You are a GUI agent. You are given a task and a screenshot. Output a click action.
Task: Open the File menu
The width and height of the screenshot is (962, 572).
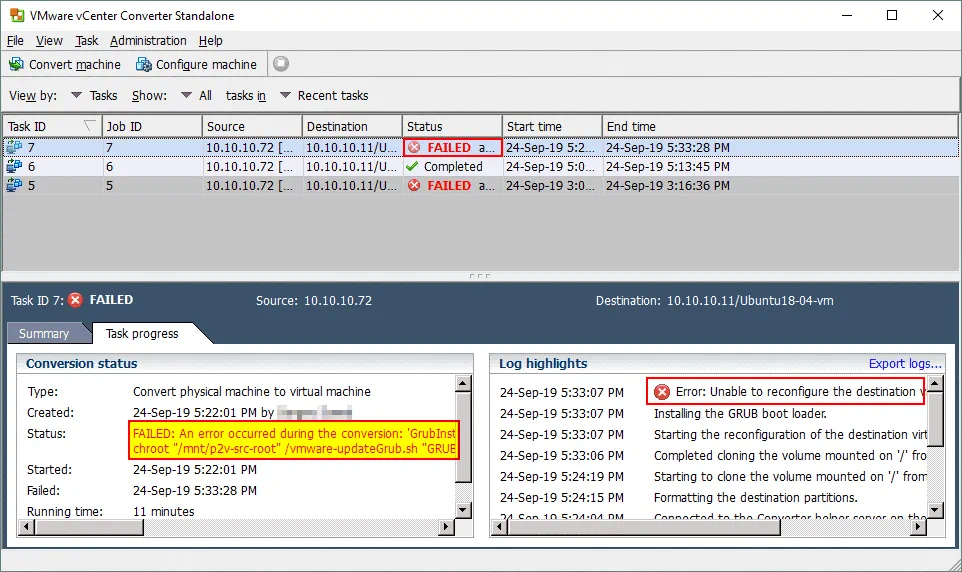click(x=15, y=40)
